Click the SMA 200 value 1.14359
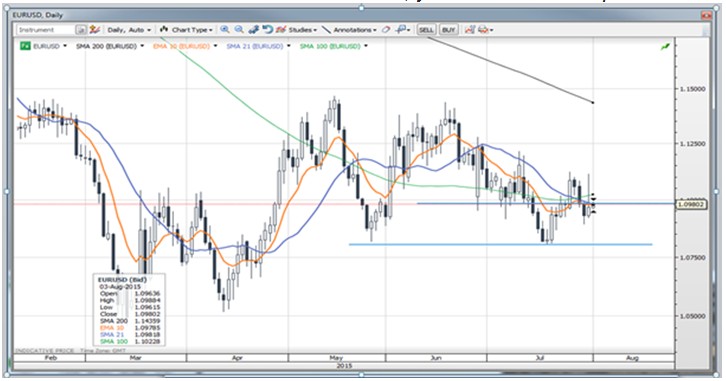The image size is (726, 381). click(x=147, y=321)
